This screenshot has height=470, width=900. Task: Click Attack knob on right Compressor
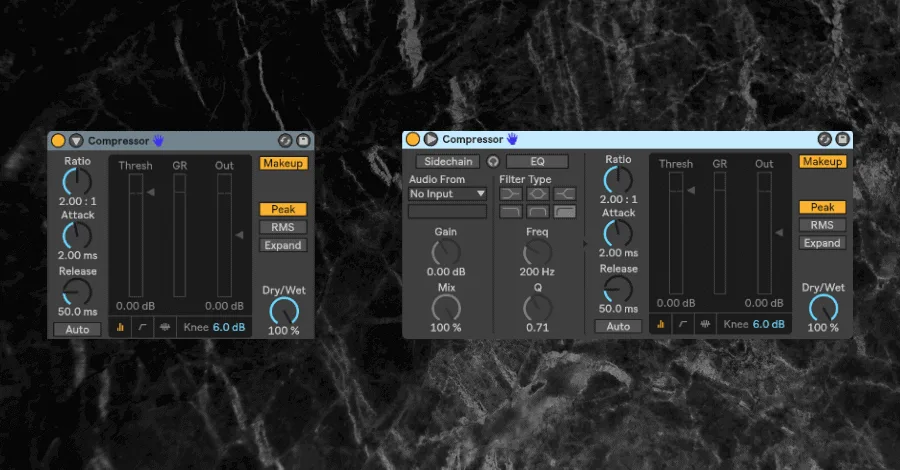(618, 234)
